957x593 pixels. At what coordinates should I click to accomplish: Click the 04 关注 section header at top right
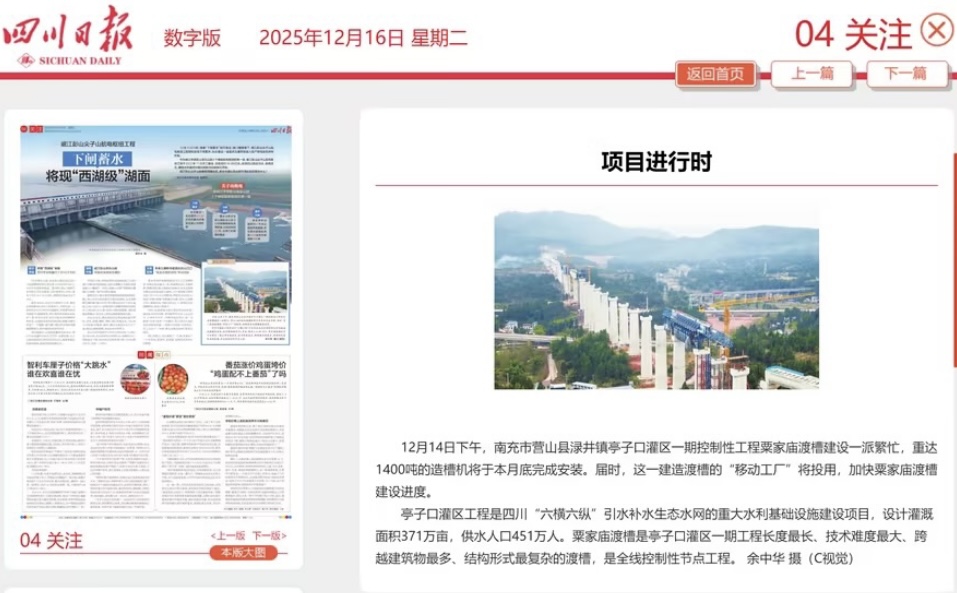(853, 34)
